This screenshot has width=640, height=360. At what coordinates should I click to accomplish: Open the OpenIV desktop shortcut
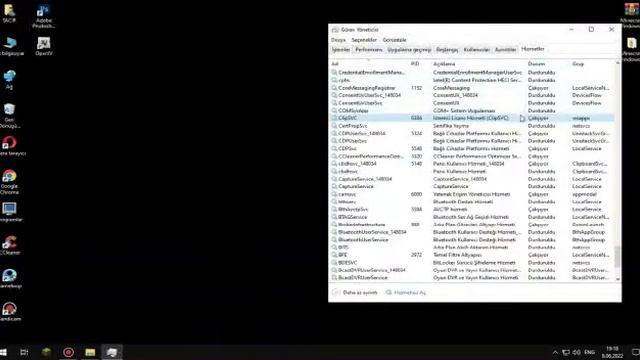point(43,46)
